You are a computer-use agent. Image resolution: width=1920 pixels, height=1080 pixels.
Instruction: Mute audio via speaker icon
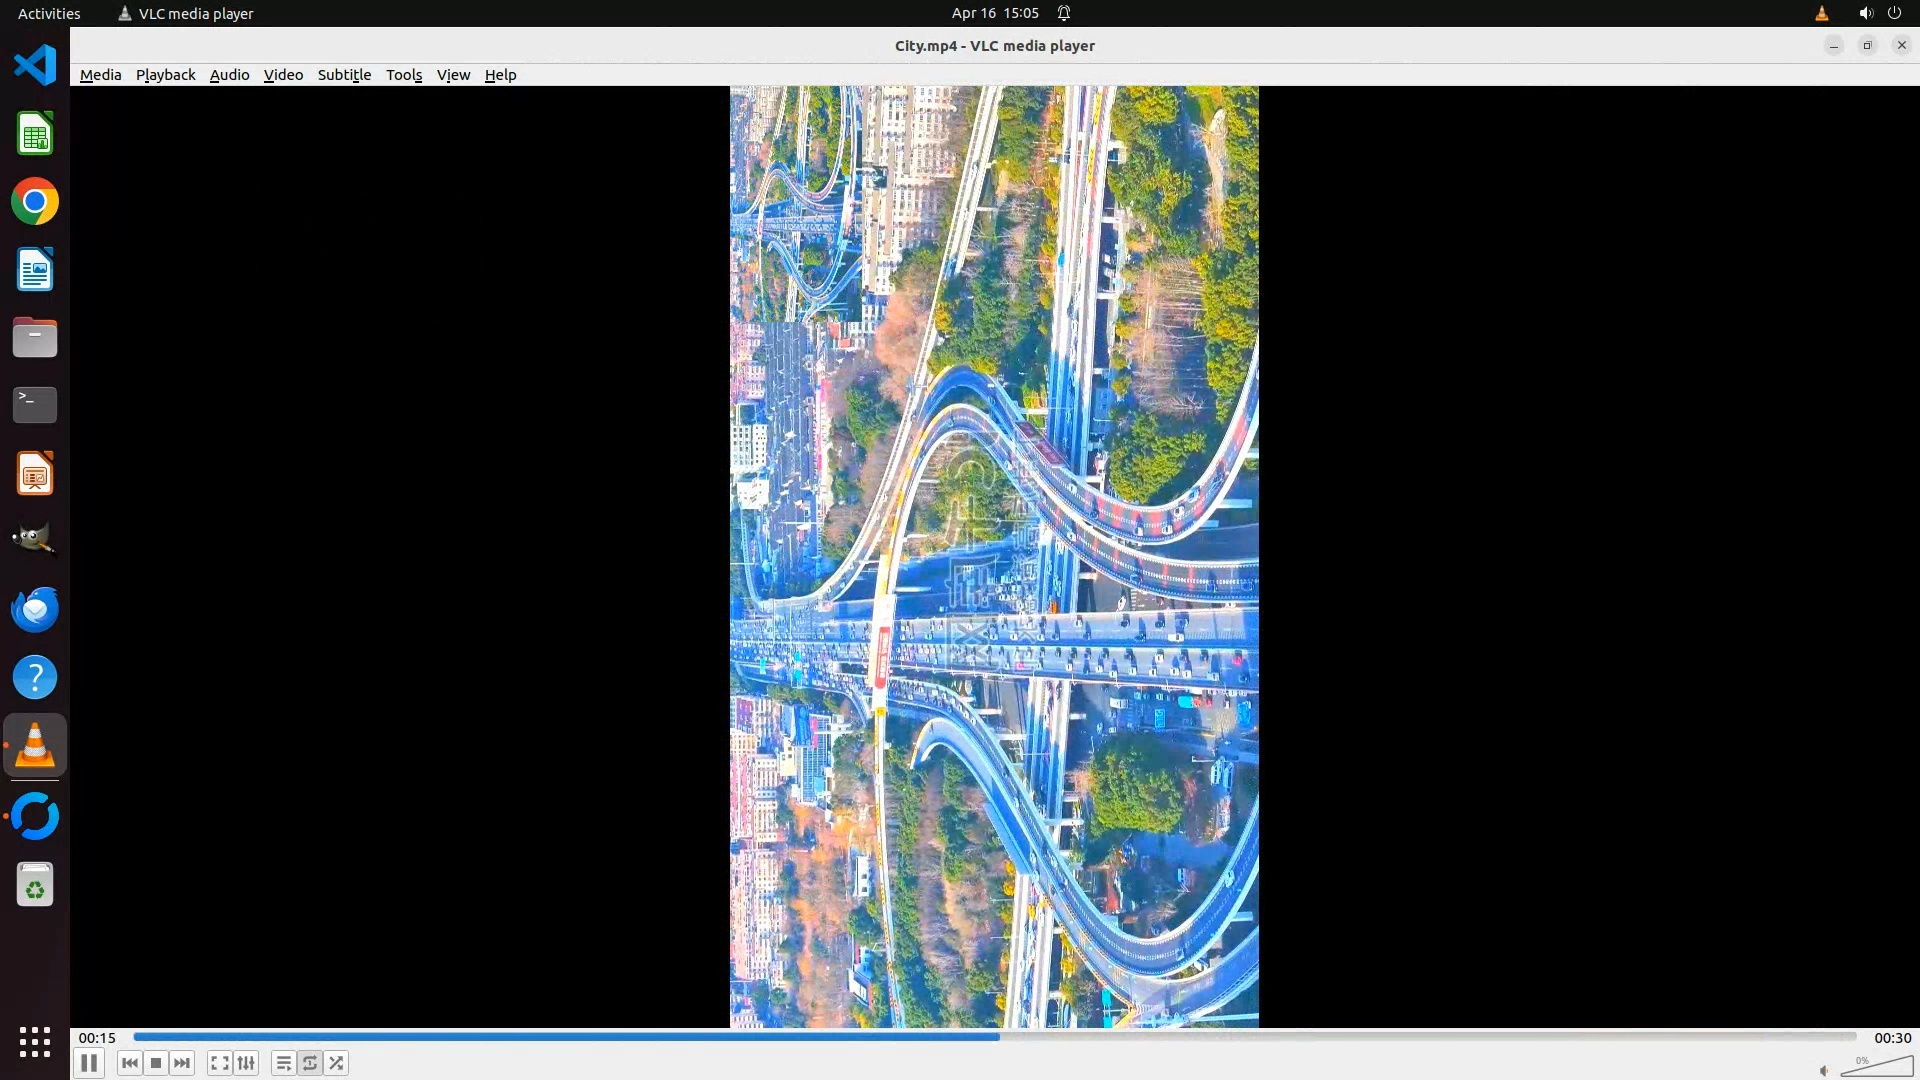[x=1824, y=1070]
